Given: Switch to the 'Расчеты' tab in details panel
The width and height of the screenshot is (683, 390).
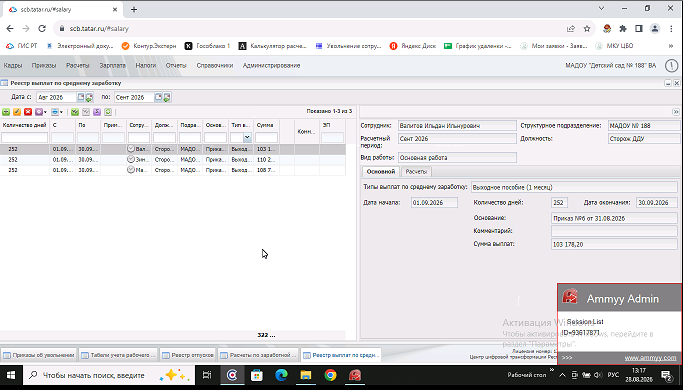Looking at the screenshot, I should click(416, 172).
